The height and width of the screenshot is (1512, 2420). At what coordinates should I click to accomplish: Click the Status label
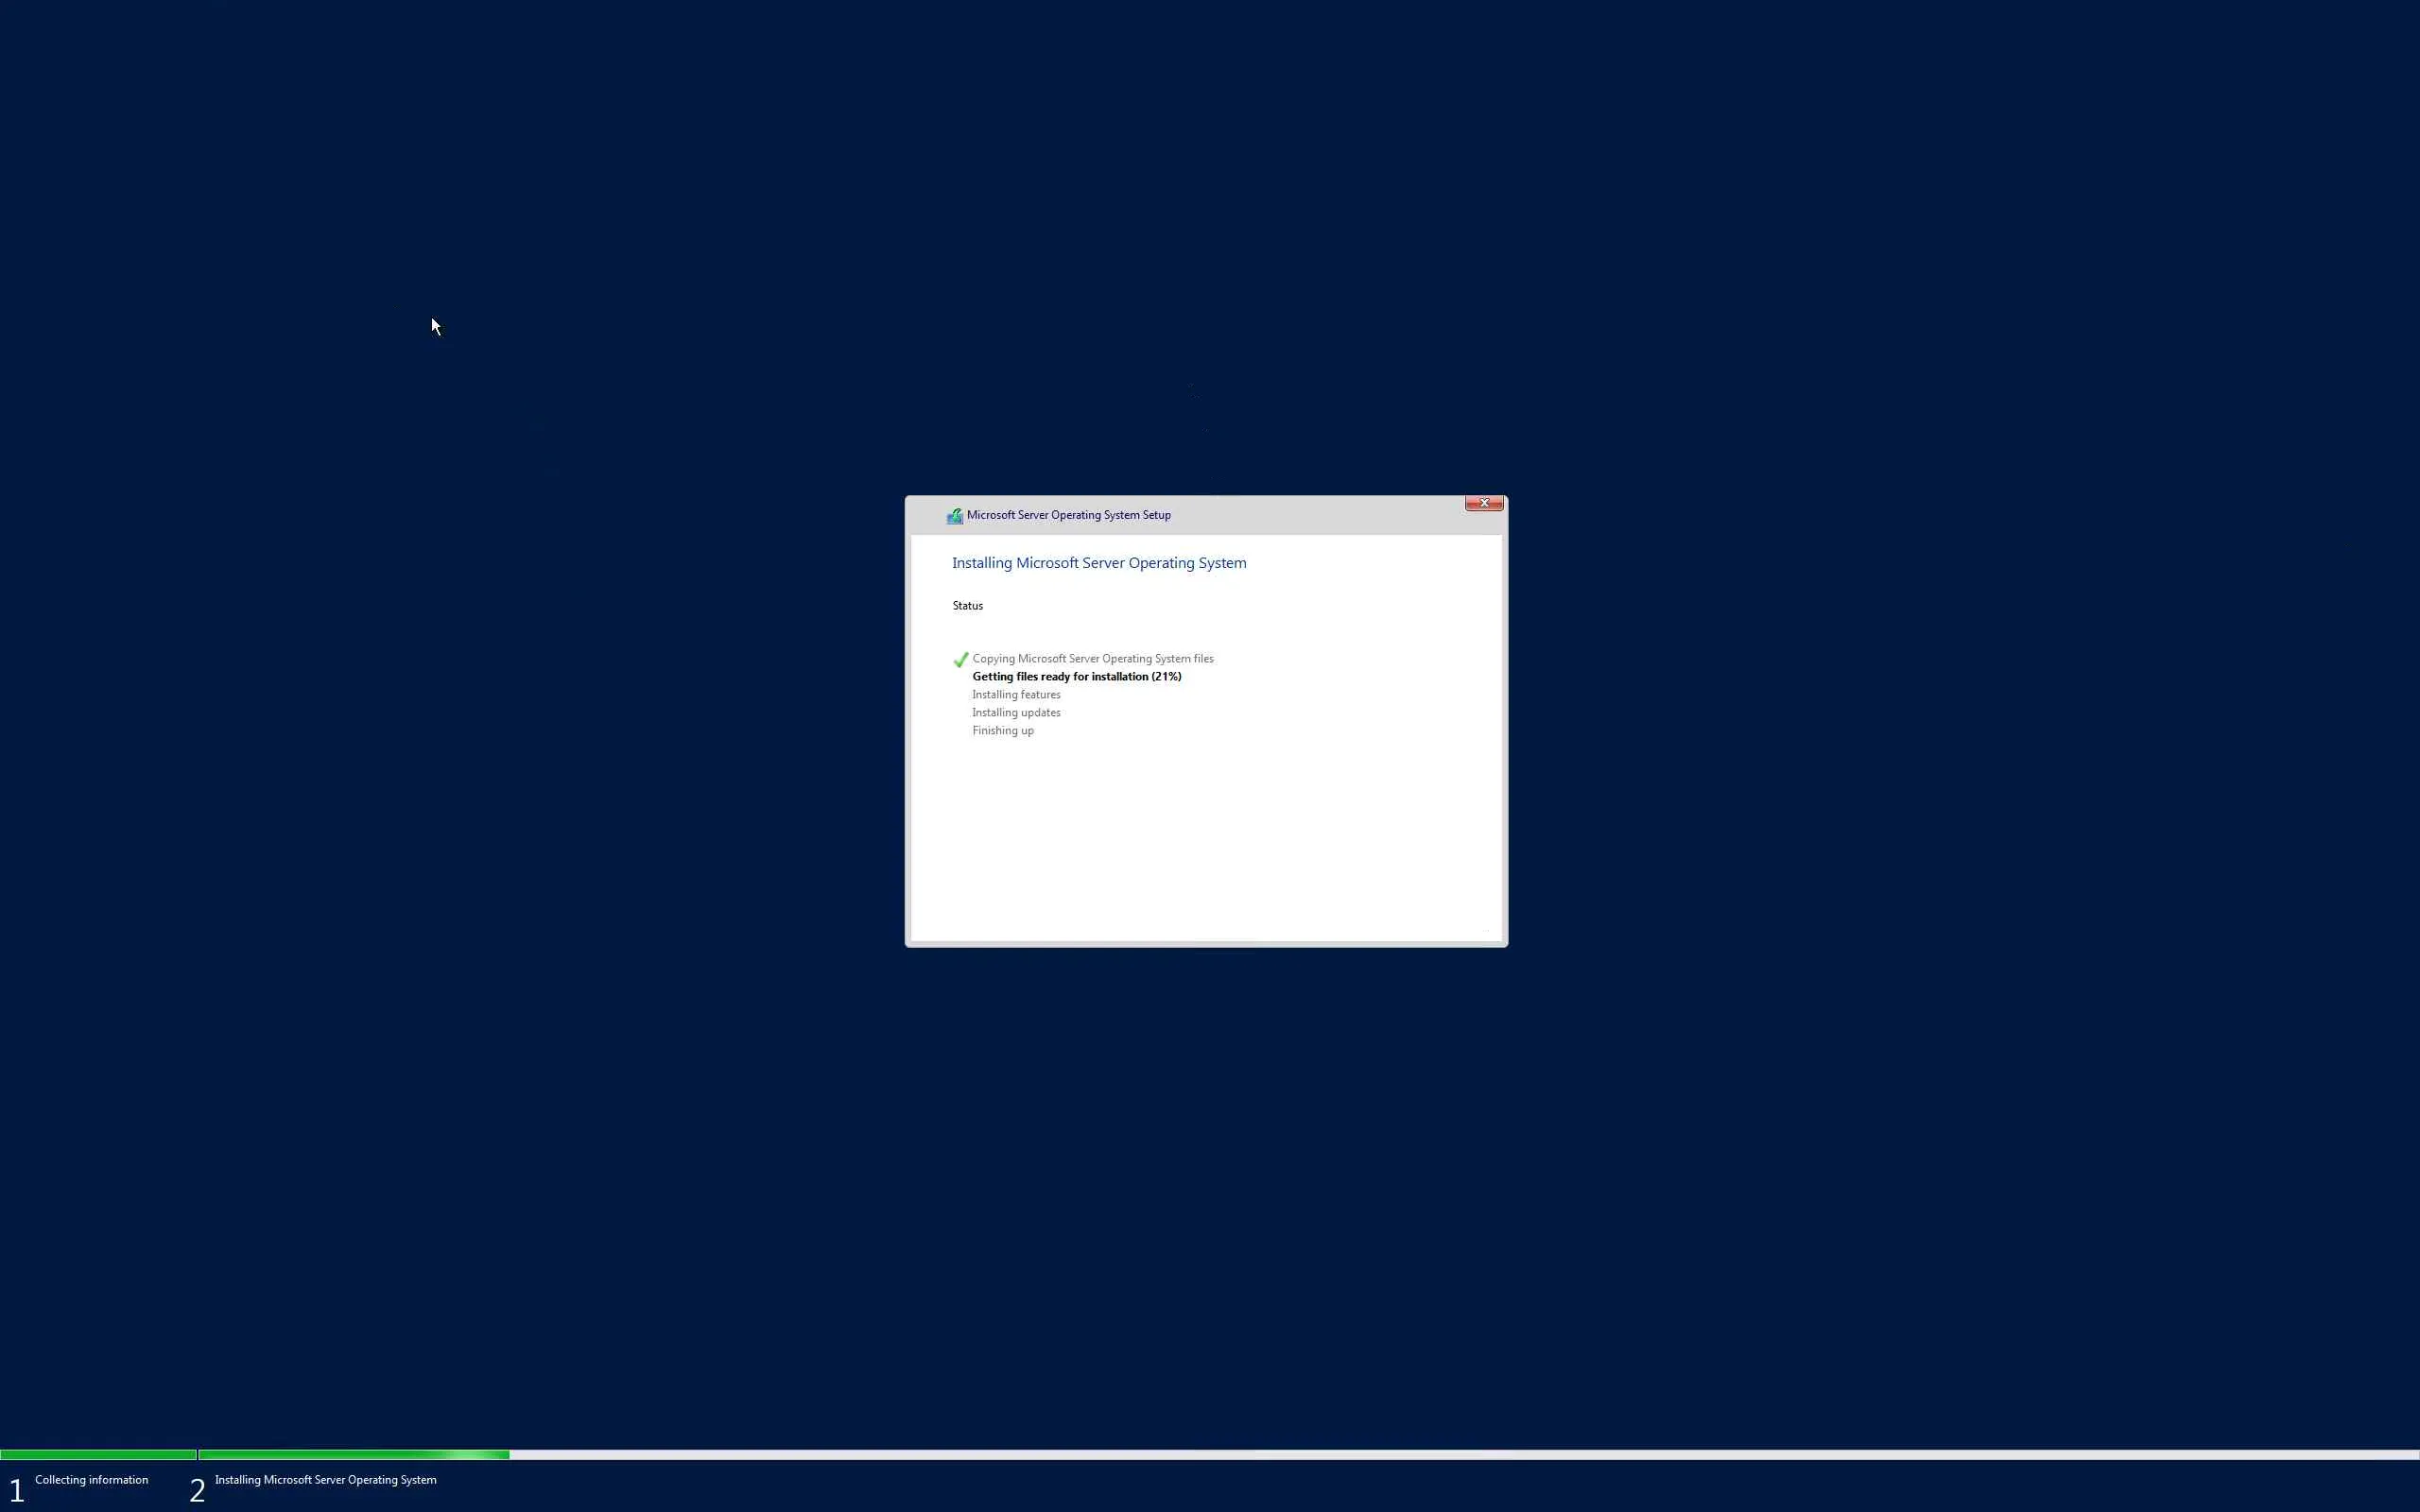tap(967, 606)
